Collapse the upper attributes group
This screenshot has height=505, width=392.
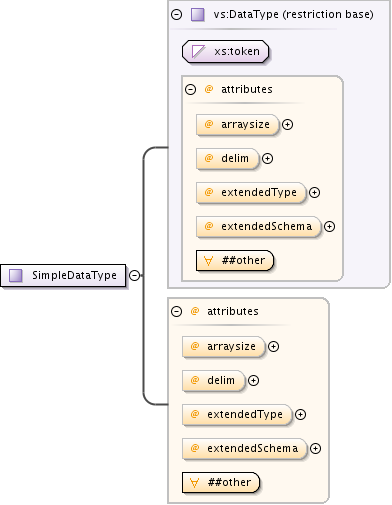click(190, 89)
